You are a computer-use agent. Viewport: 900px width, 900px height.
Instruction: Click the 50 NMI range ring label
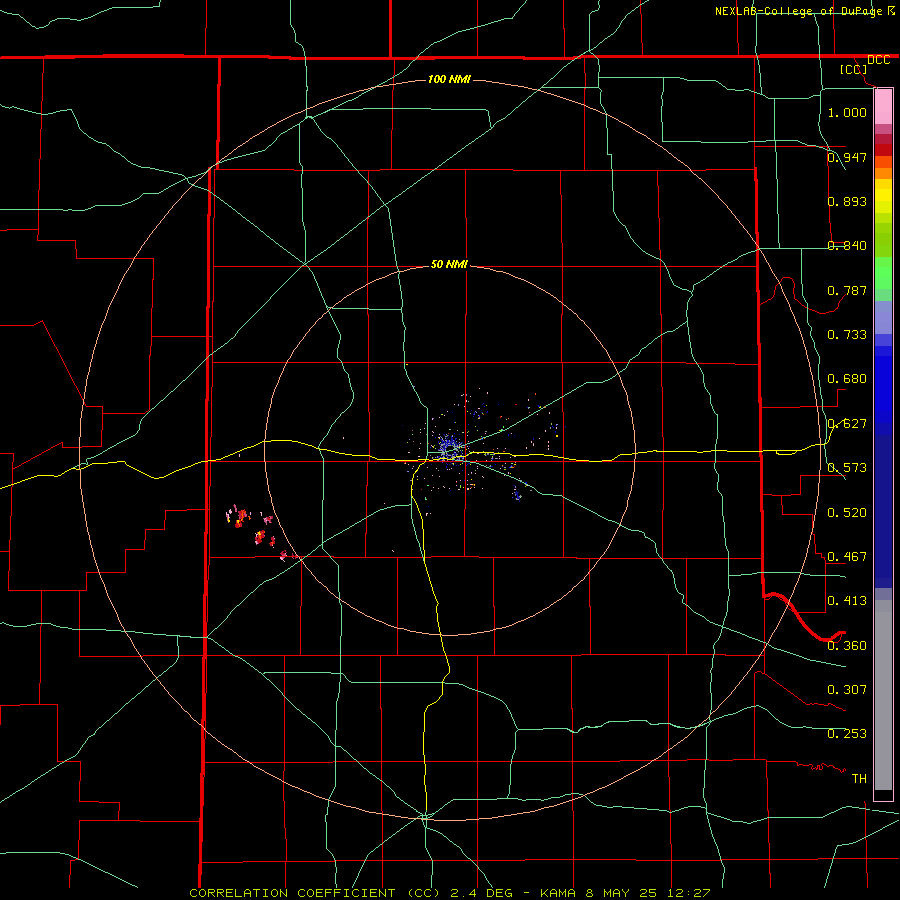[449, 264]
